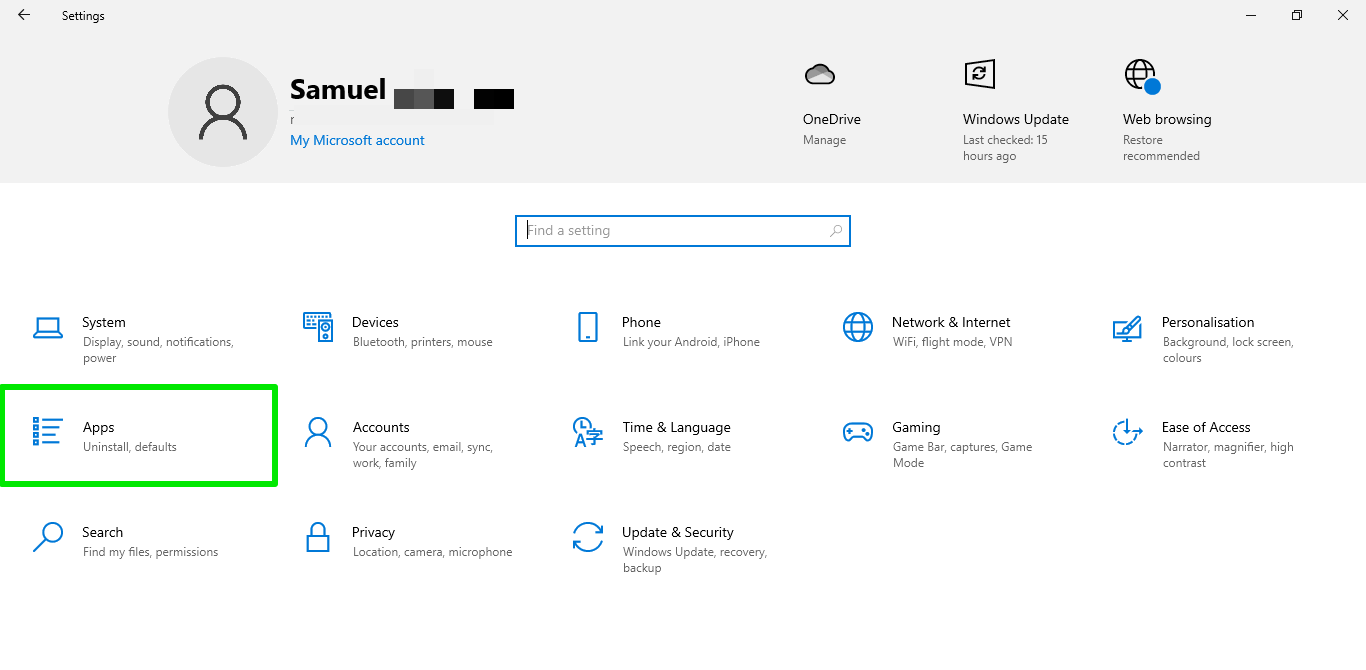Viewport: 1366px width, 670px height.
Task: Click the Personalisation paintbrush icon
Action: (1127, 327)
